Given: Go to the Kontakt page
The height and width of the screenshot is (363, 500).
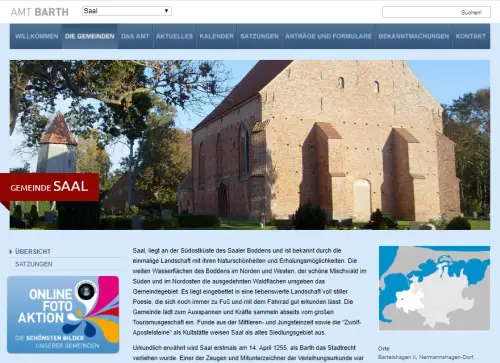Looking at the screenshot, I should point(471,36).
